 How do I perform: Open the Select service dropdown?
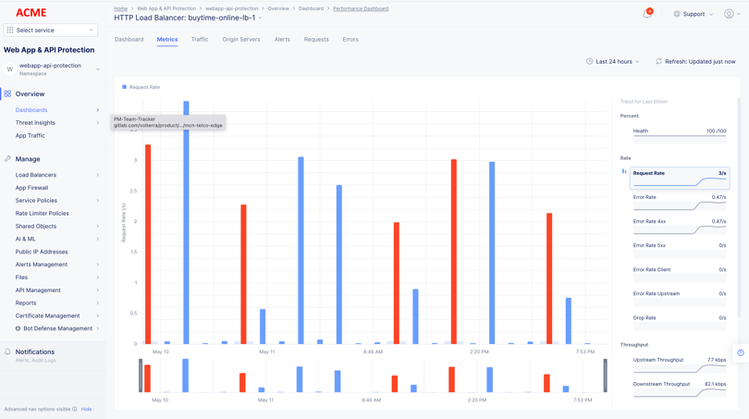pyautogui.click(x=50, y=30)
